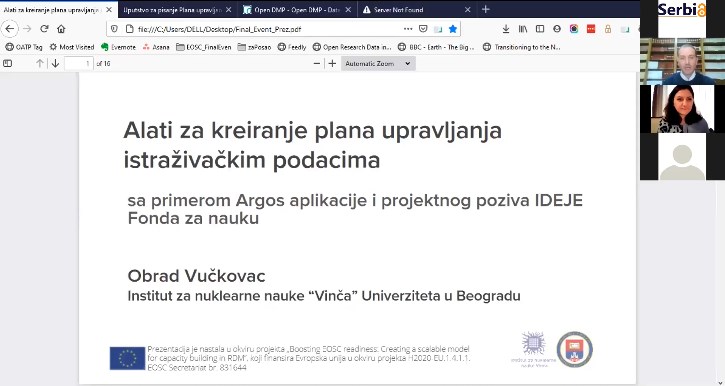The image size is (725, 386).
Task: Go to the browser home page icon
Action: (x=61, y=29)
